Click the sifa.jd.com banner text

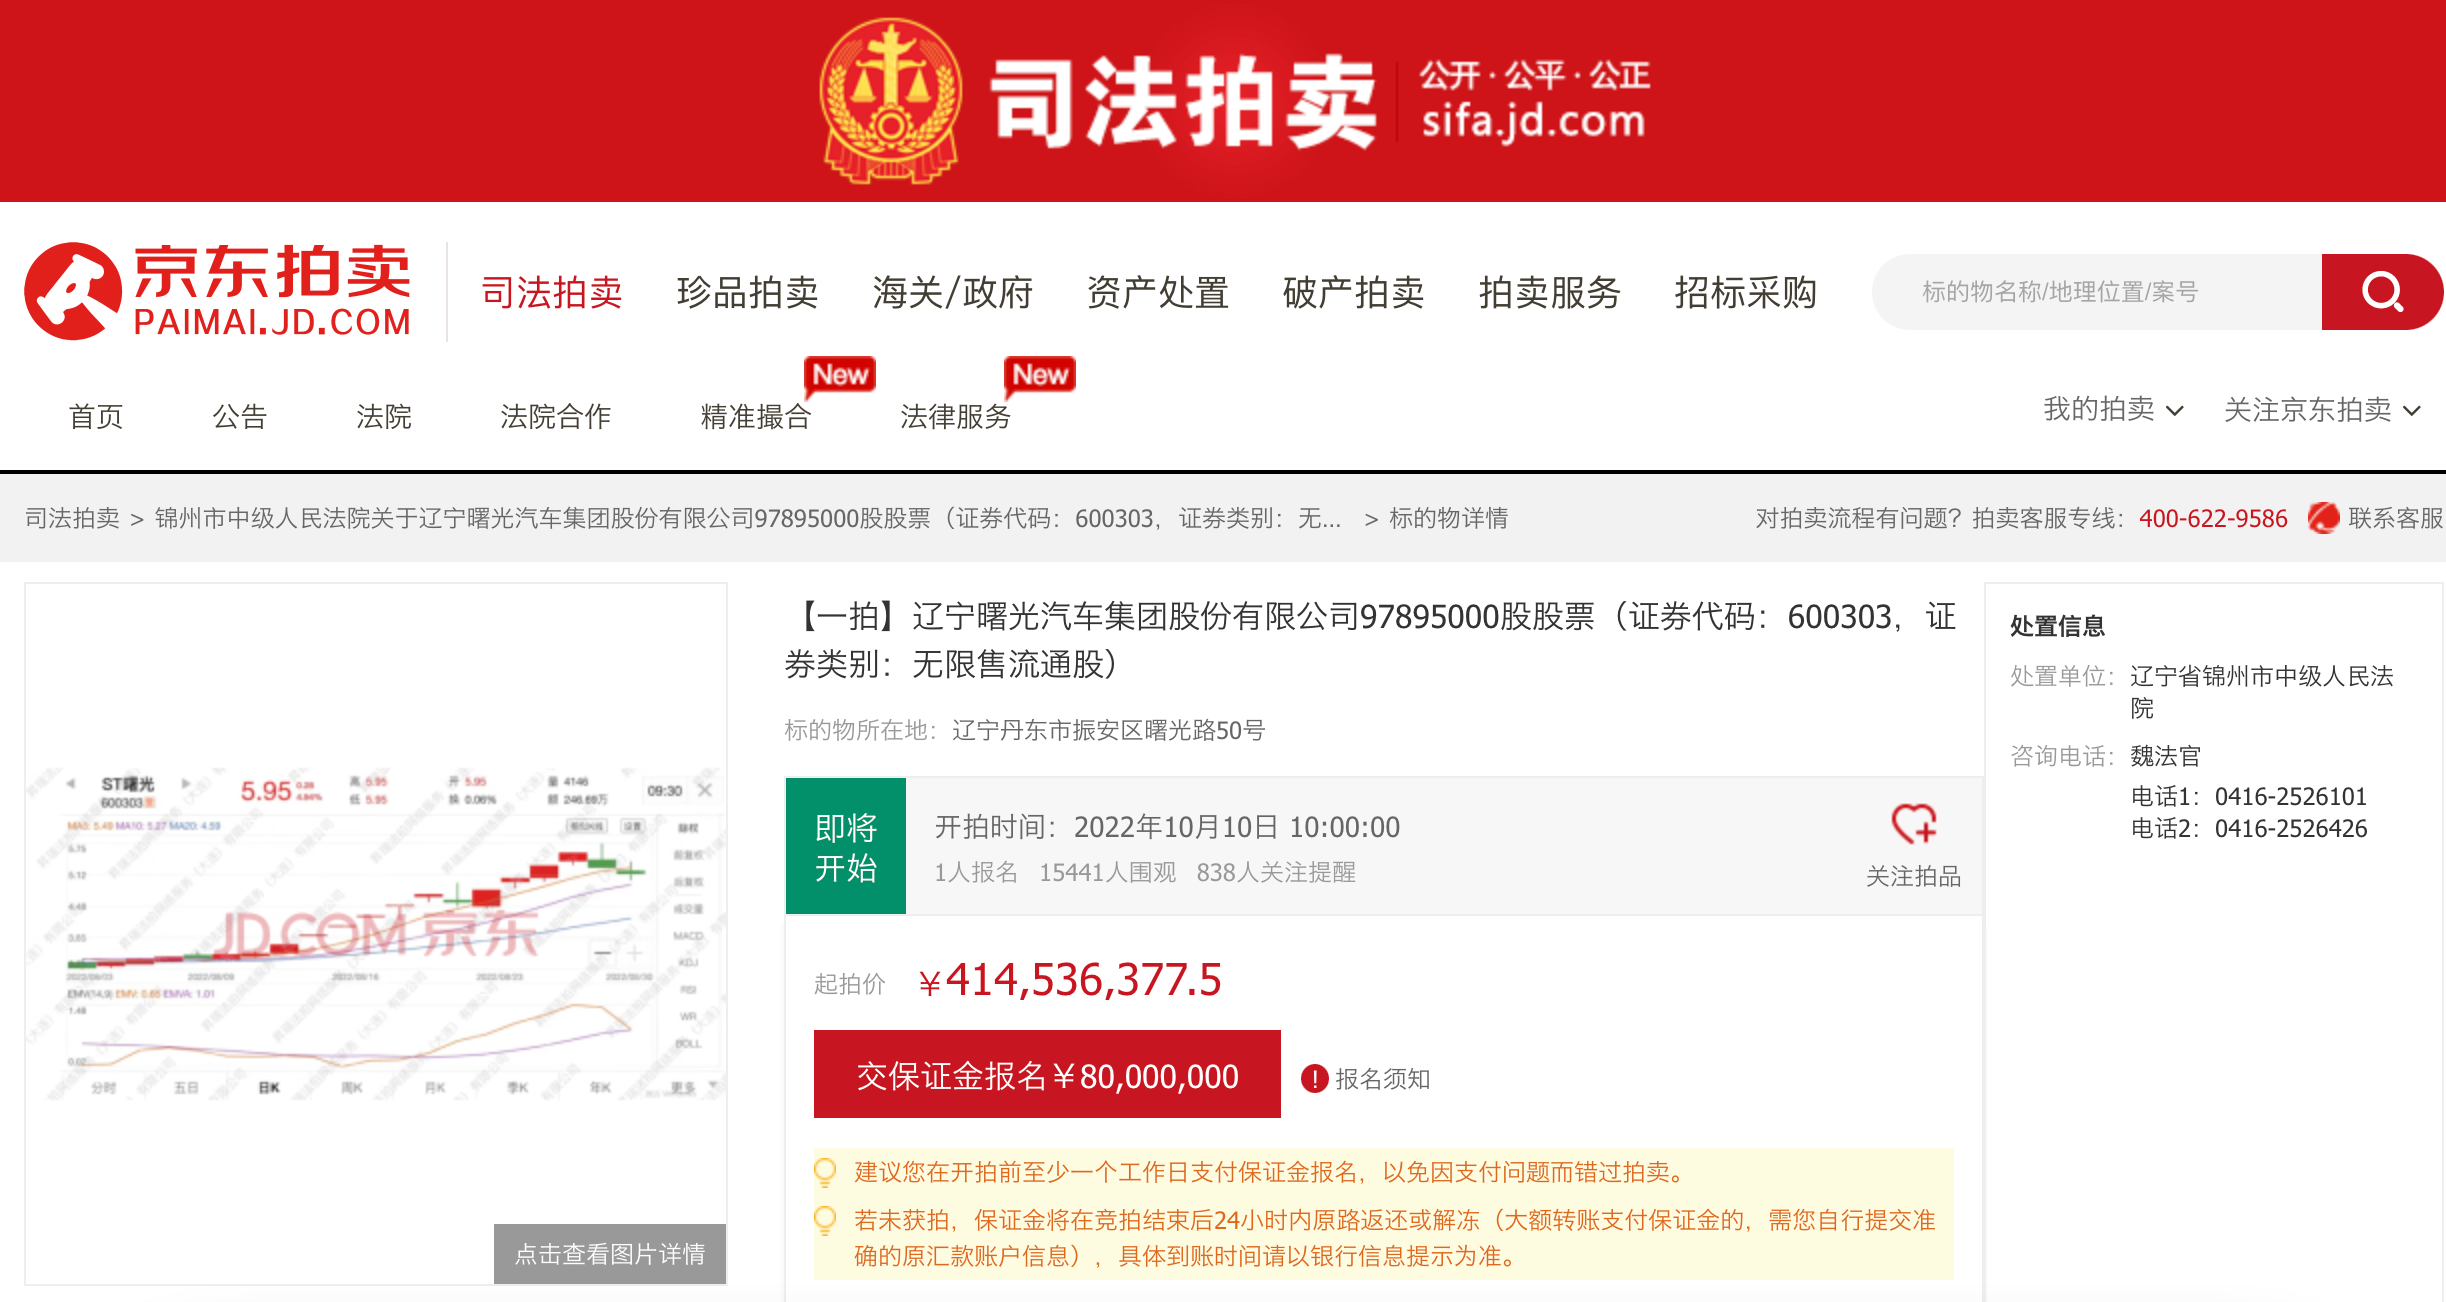(x=1534, y=123)
